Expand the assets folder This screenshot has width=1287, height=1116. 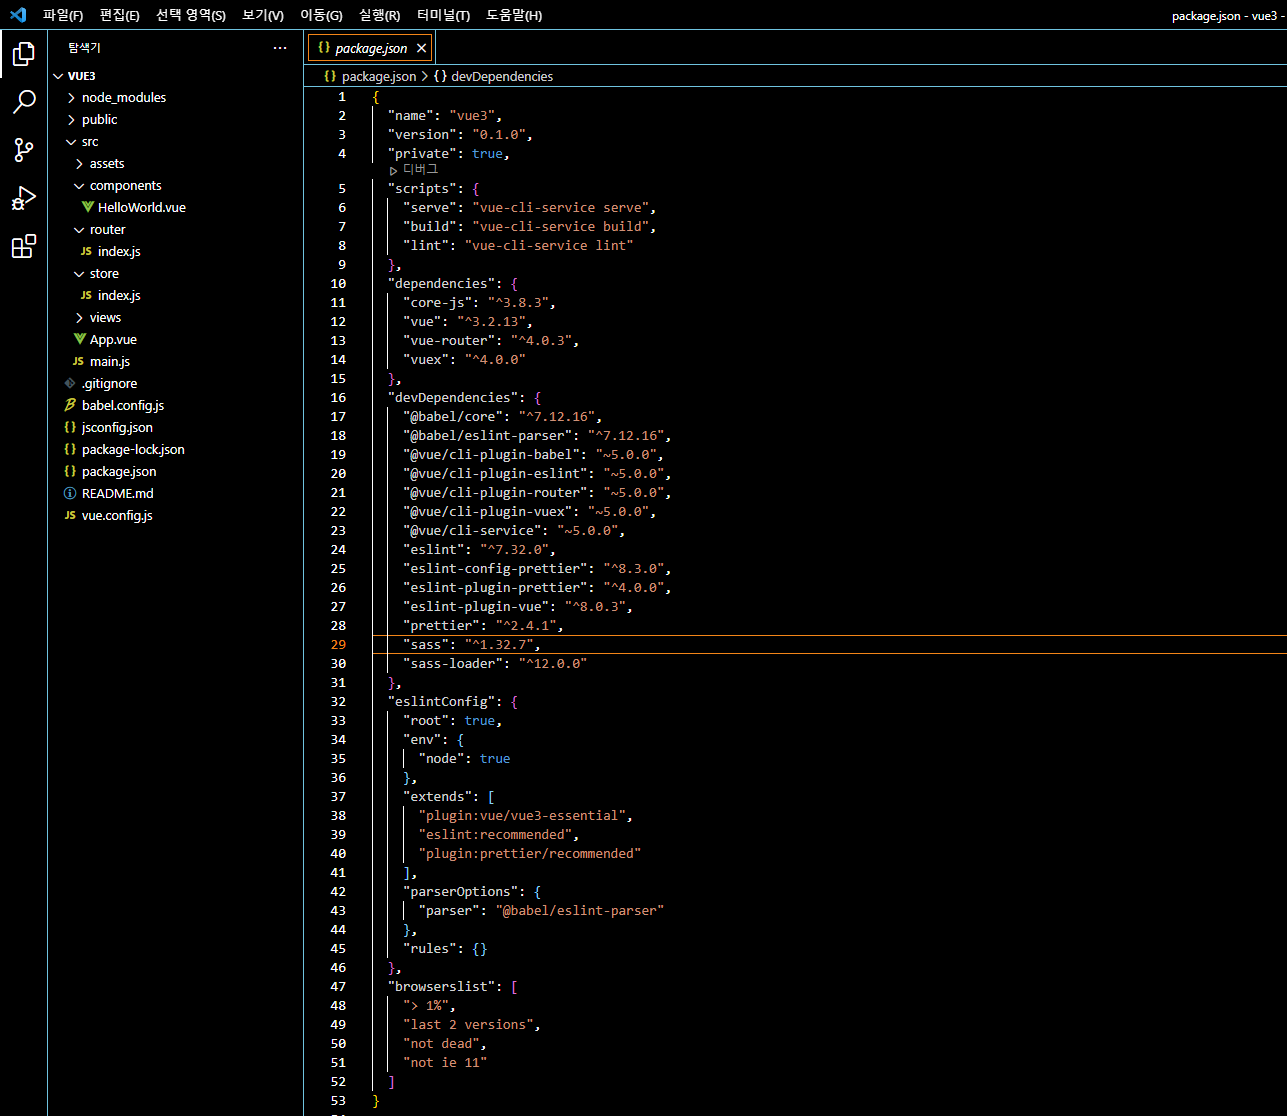point(79,163)
